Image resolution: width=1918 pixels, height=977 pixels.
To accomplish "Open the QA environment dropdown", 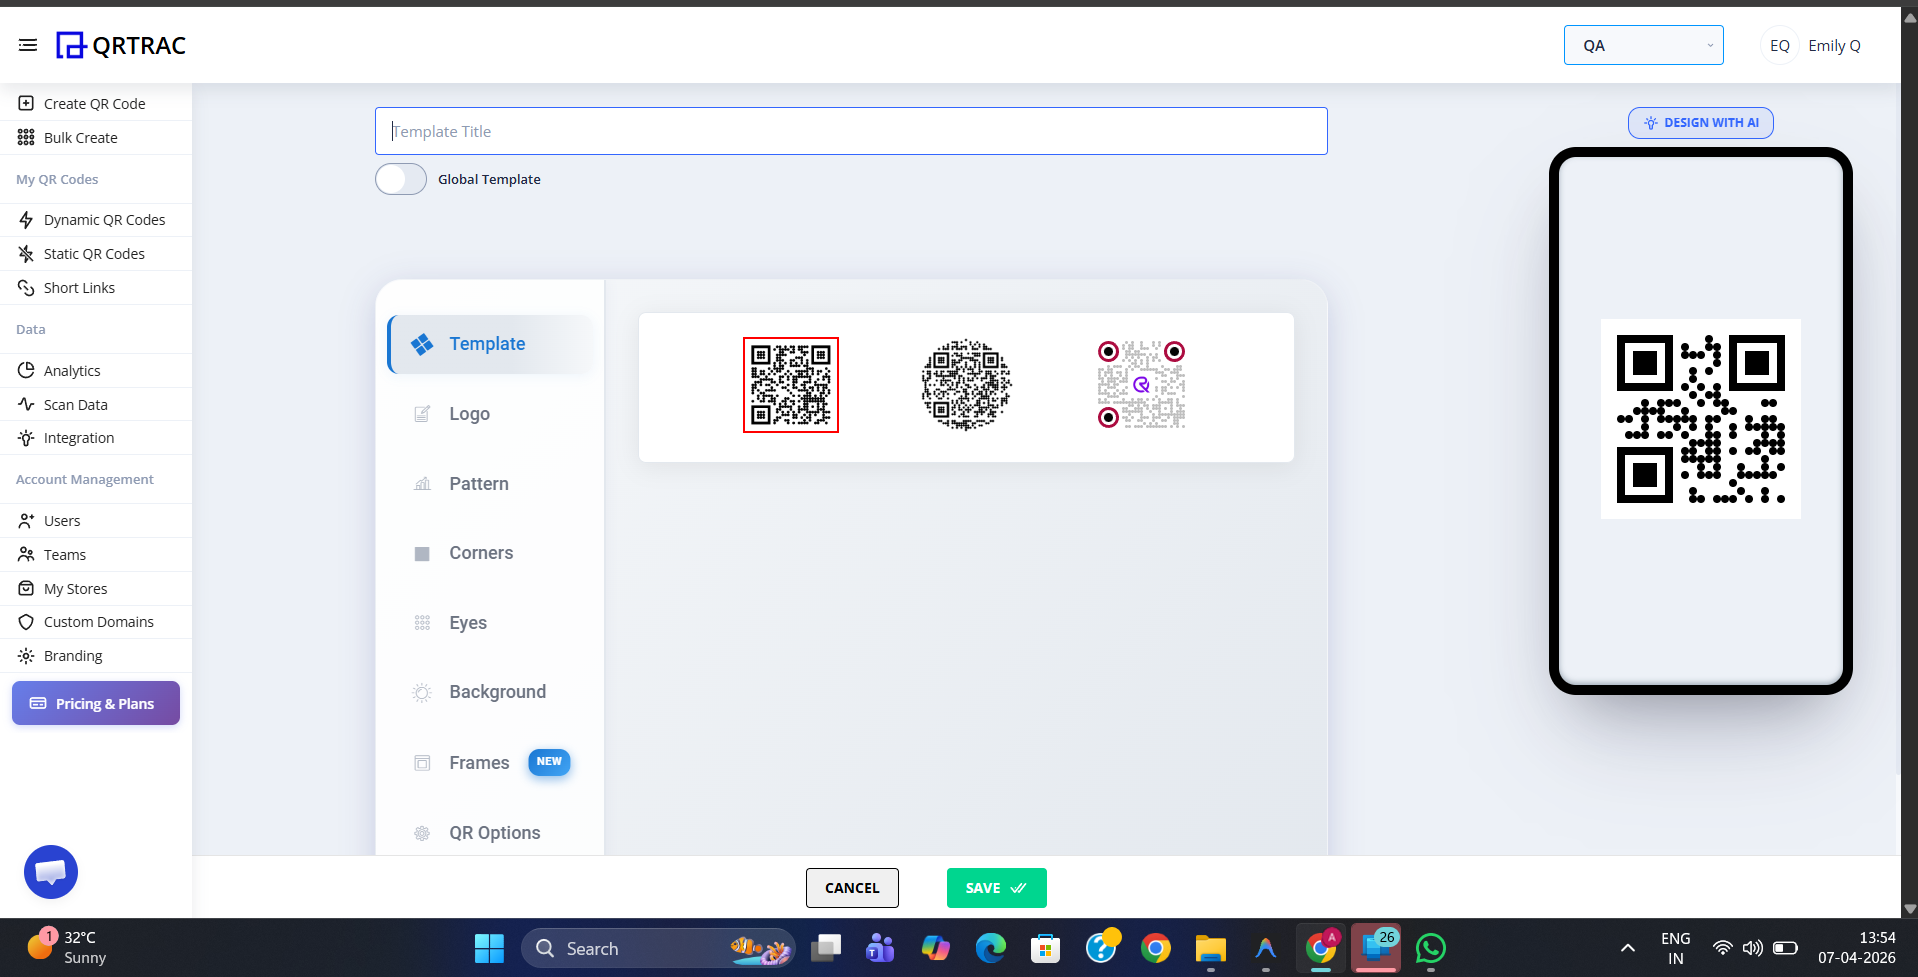I will tap(1642, 45).
